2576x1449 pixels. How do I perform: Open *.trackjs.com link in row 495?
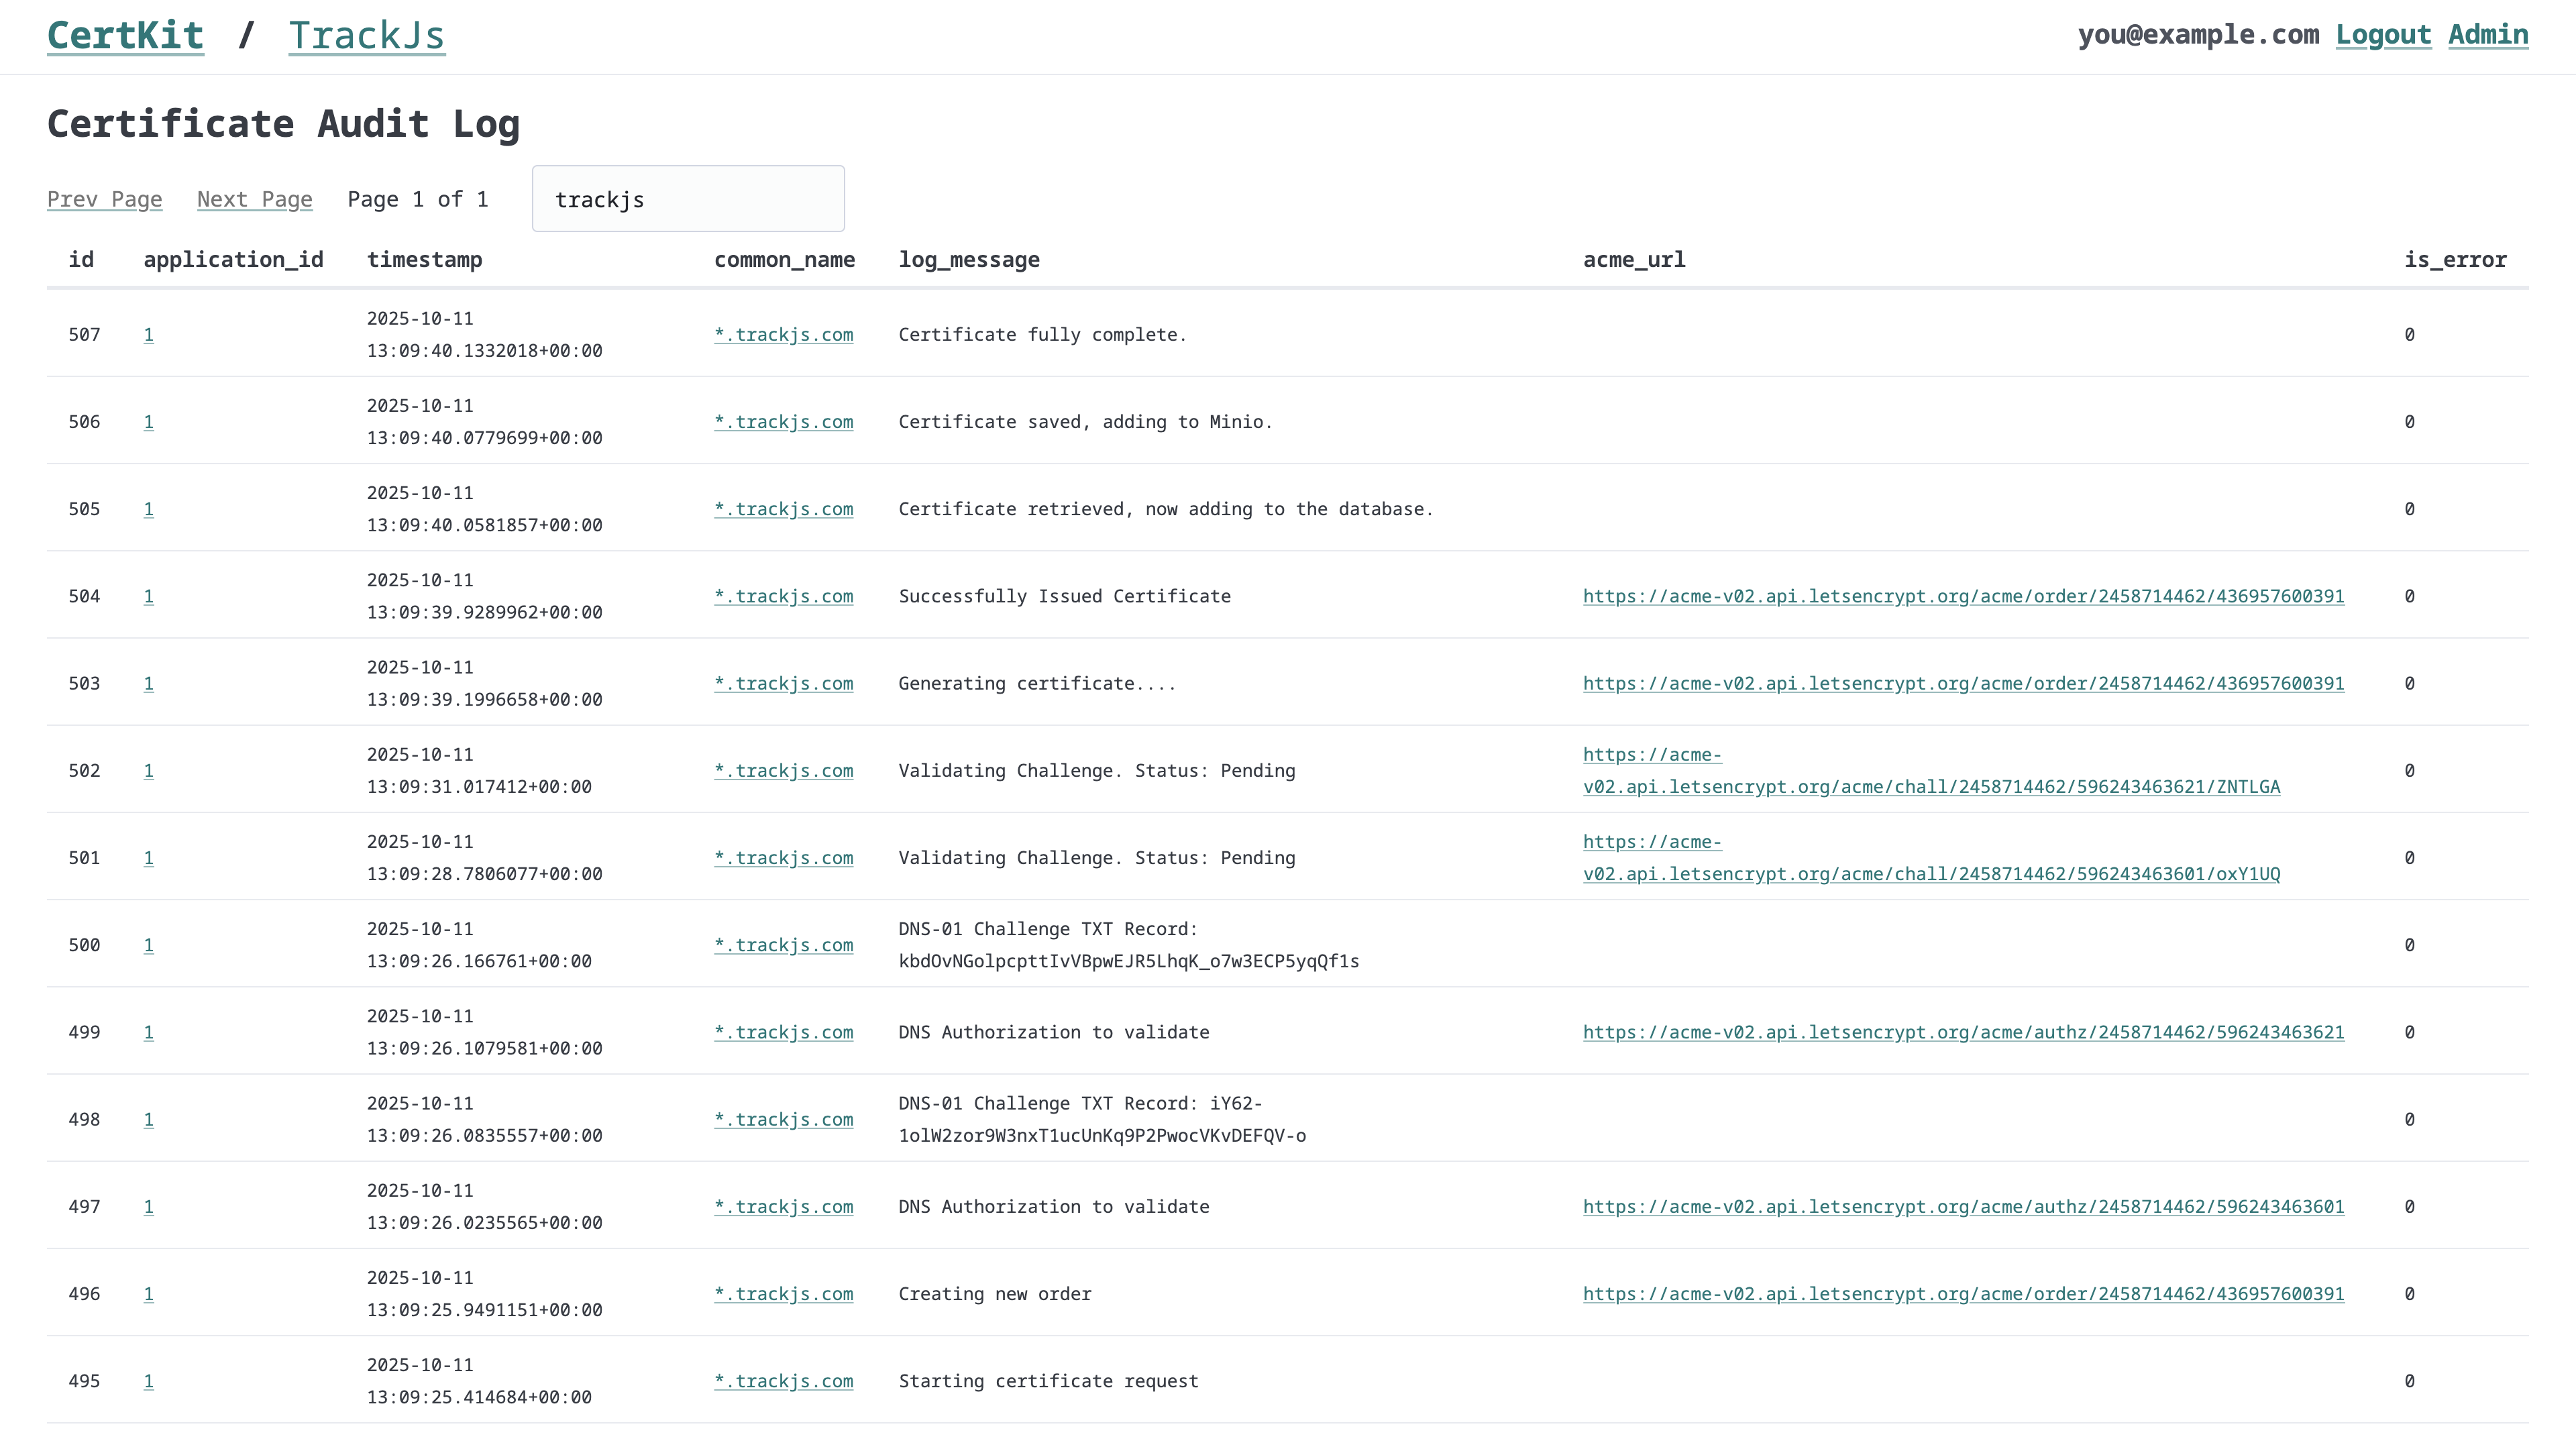point(783,1381)
